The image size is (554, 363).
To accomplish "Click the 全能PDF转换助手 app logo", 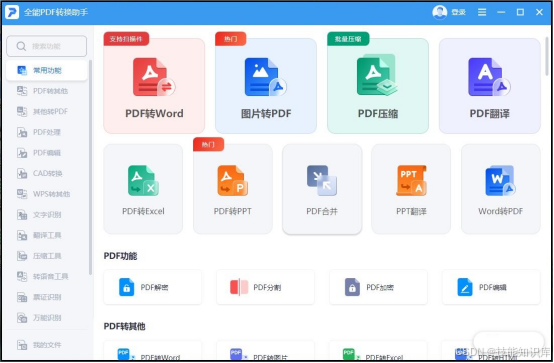I will [12, 12].
